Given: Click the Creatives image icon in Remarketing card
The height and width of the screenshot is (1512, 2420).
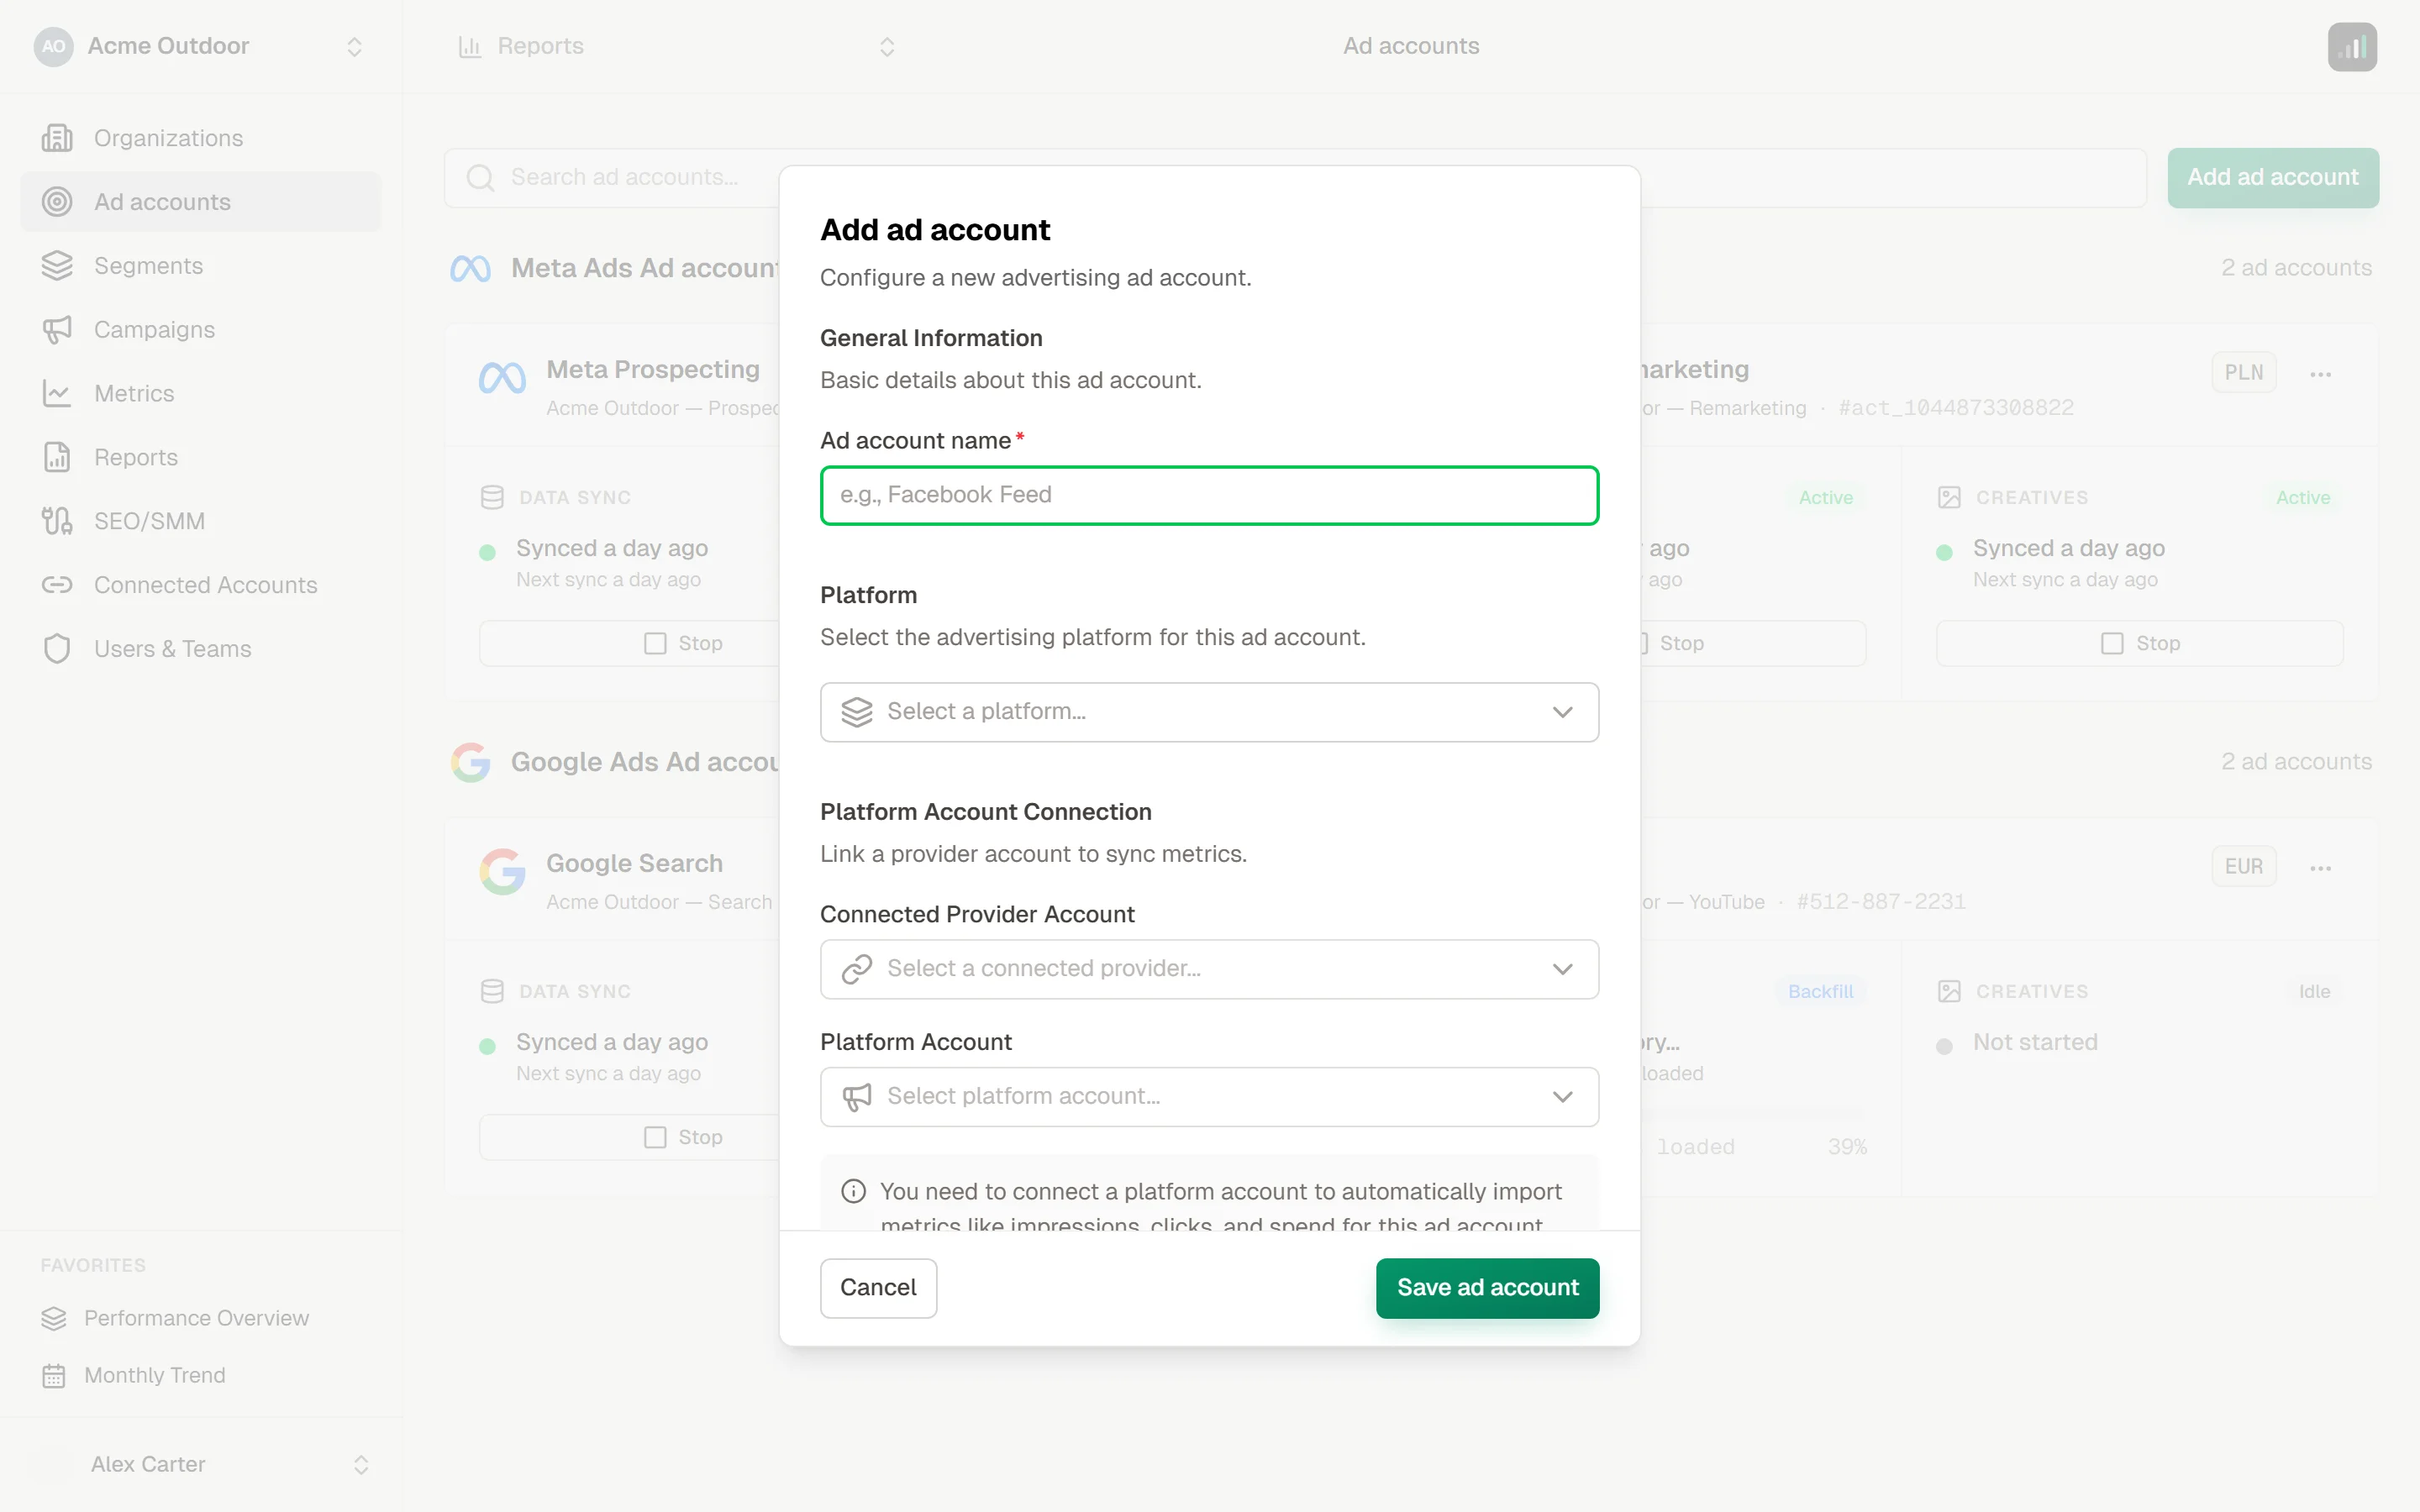Looking at the screenshot, I should (1949, 497).
